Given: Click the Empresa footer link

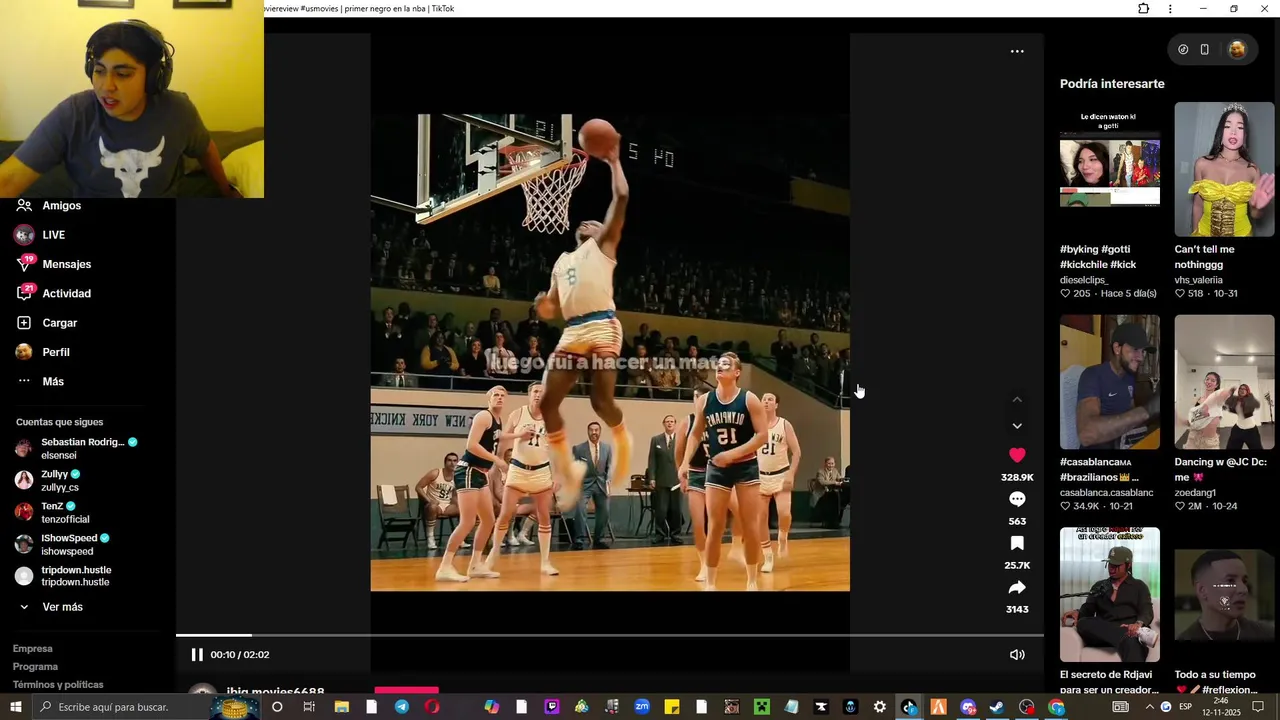Looking at the screenshot, I should point(33,648).
